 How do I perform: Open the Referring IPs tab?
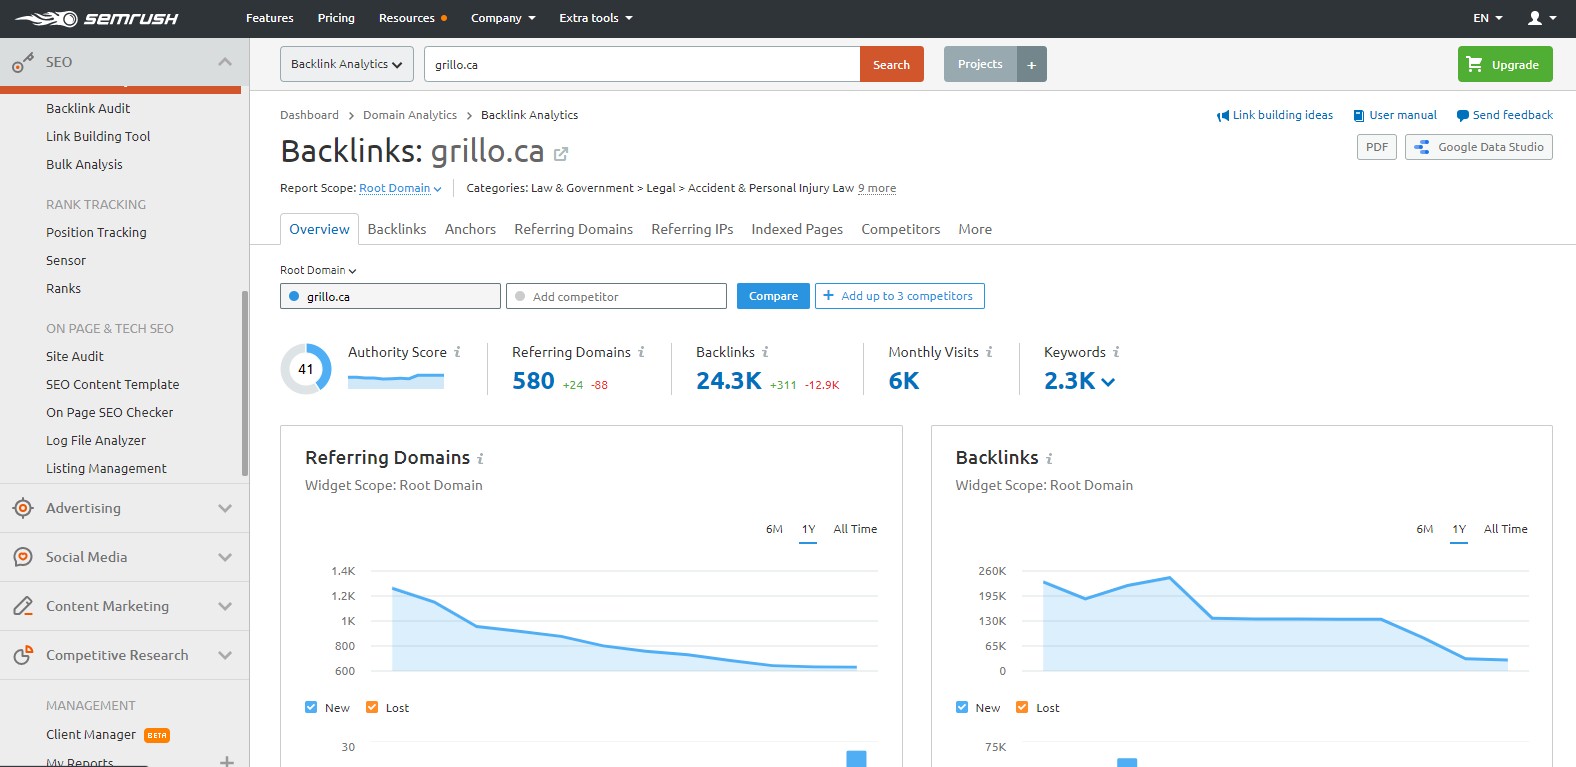(692, 229)
